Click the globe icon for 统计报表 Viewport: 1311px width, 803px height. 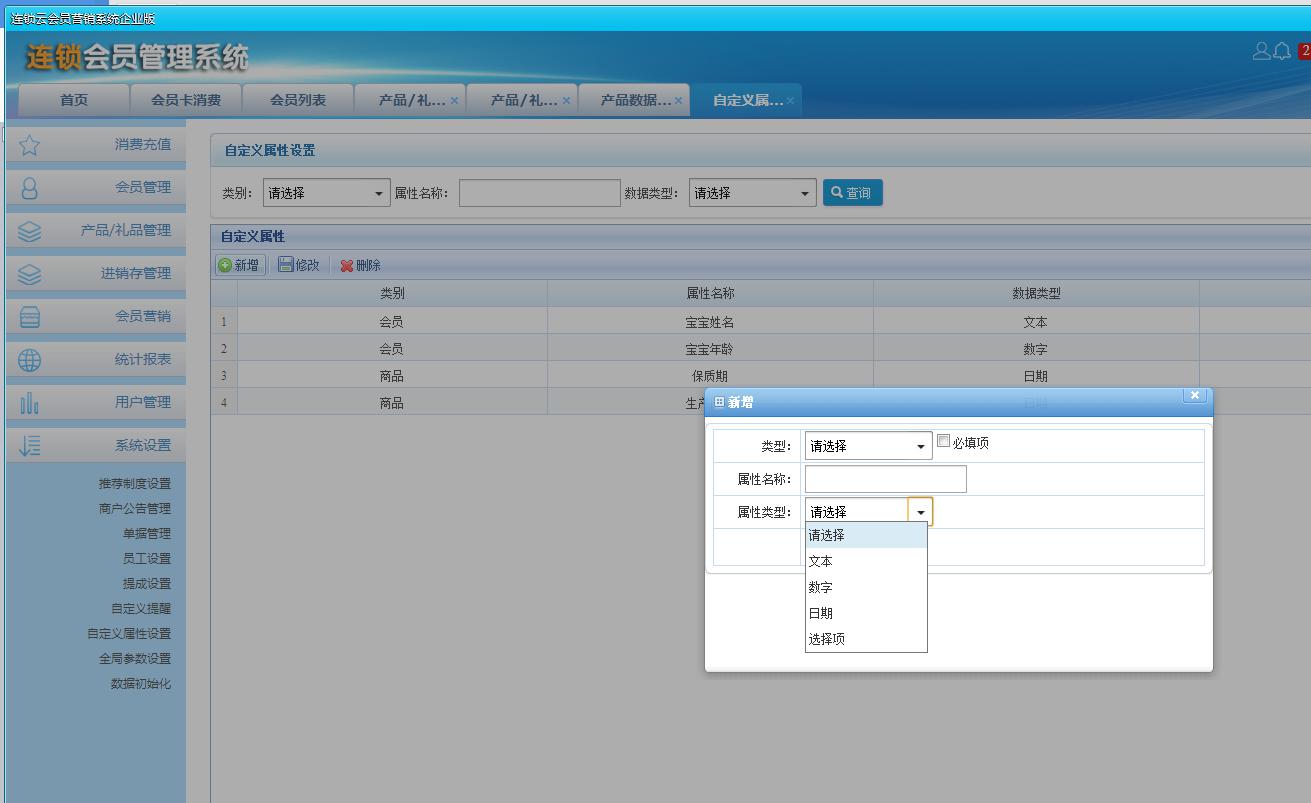click(30, 360)
